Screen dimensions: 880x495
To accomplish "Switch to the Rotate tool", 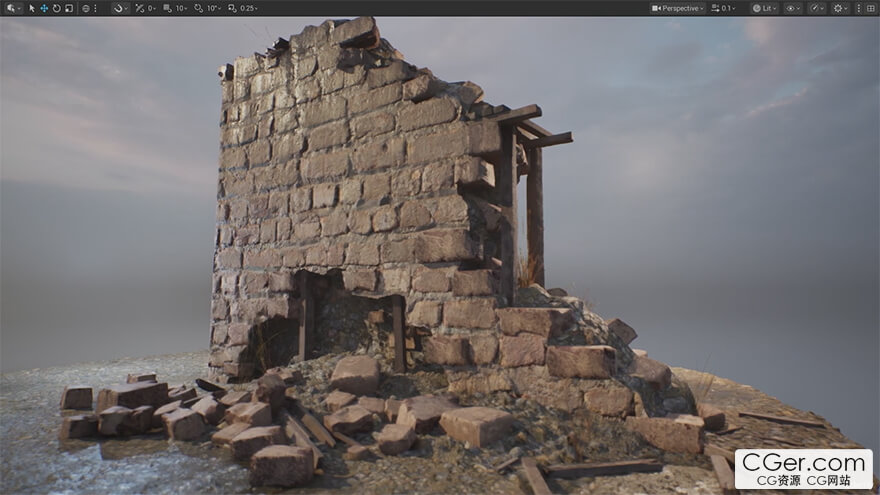I will coord(56,8).
